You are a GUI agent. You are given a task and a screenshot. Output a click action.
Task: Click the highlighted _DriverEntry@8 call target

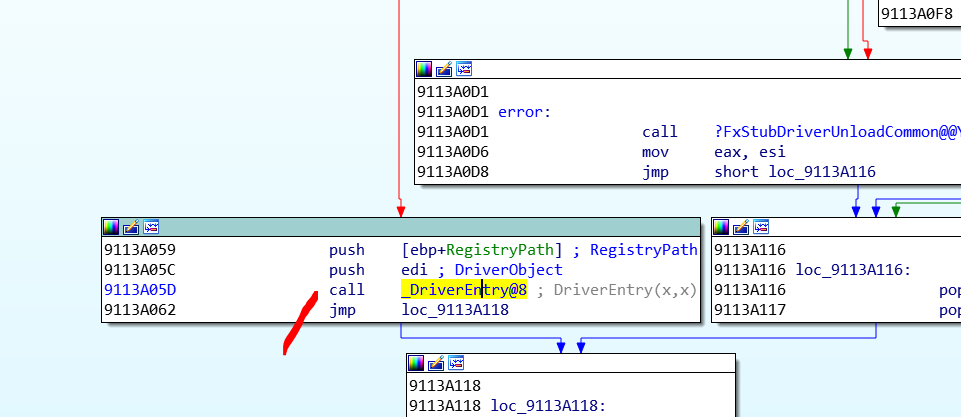point(464,290)
